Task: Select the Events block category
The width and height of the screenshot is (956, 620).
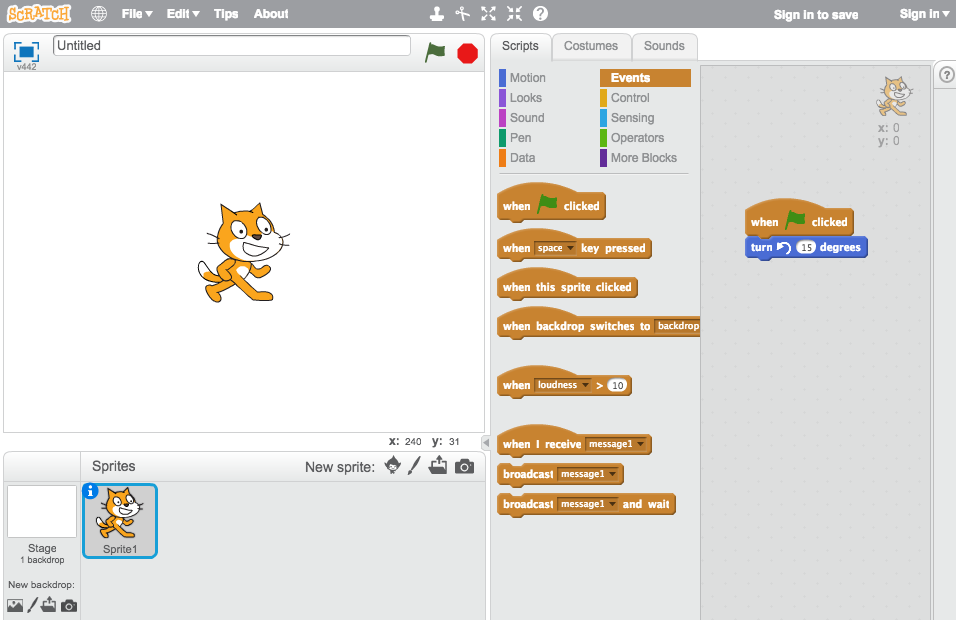Action: click(x=645, y=77)
